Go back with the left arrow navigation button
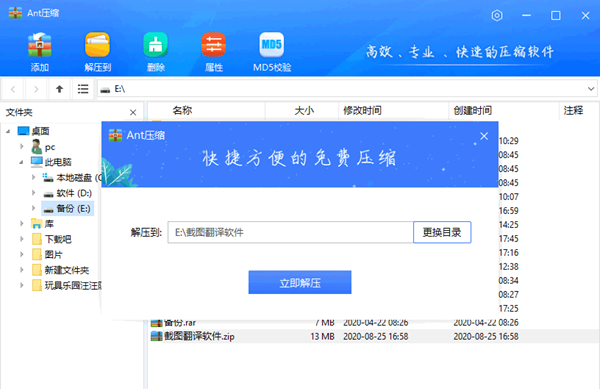 pyautogui.click(x=13, y=89)
